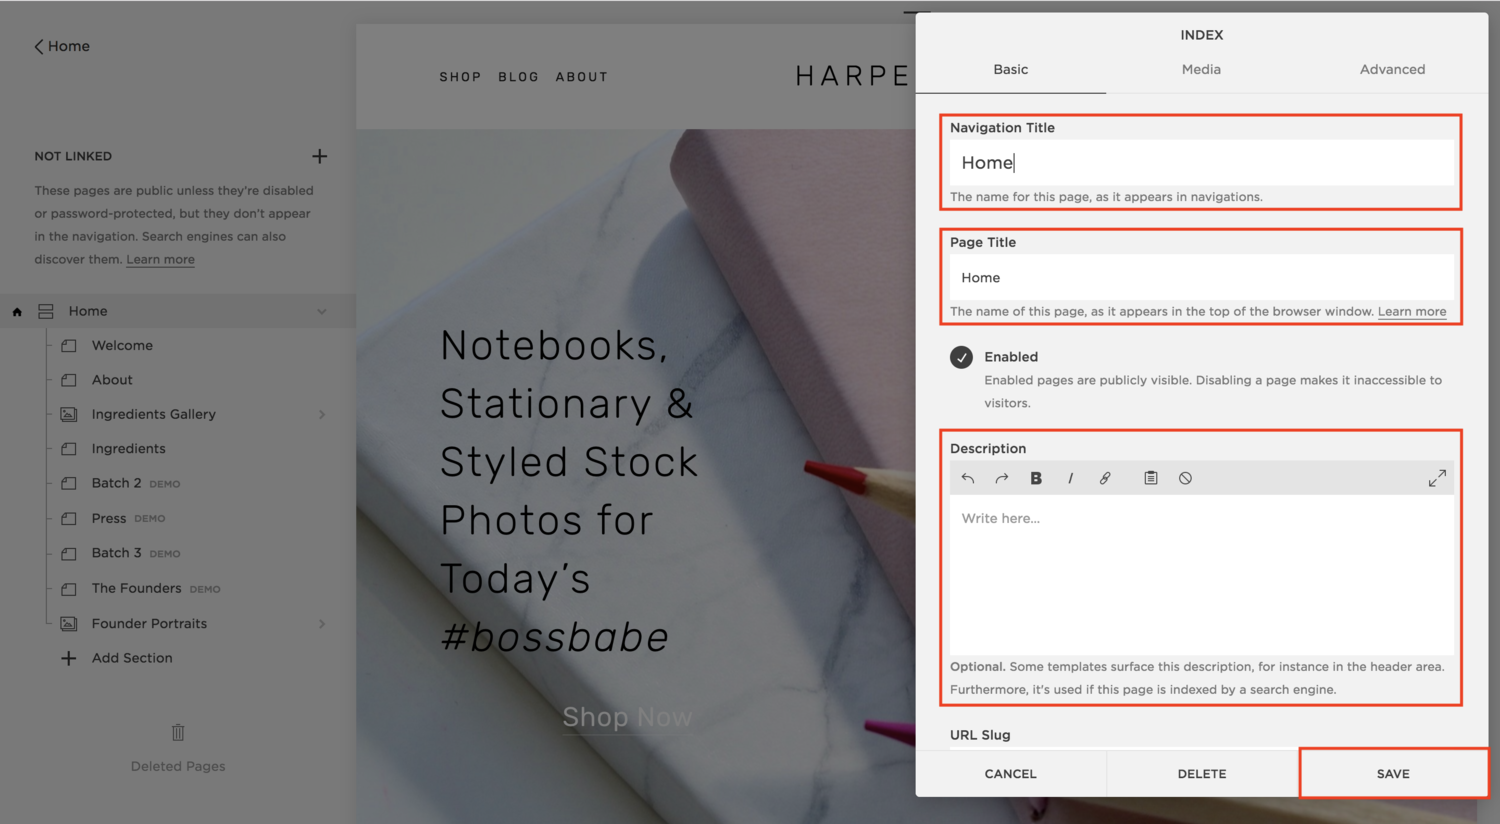
Task: Expand Description editor to fullscreen
Action: tap(1437, 478)
